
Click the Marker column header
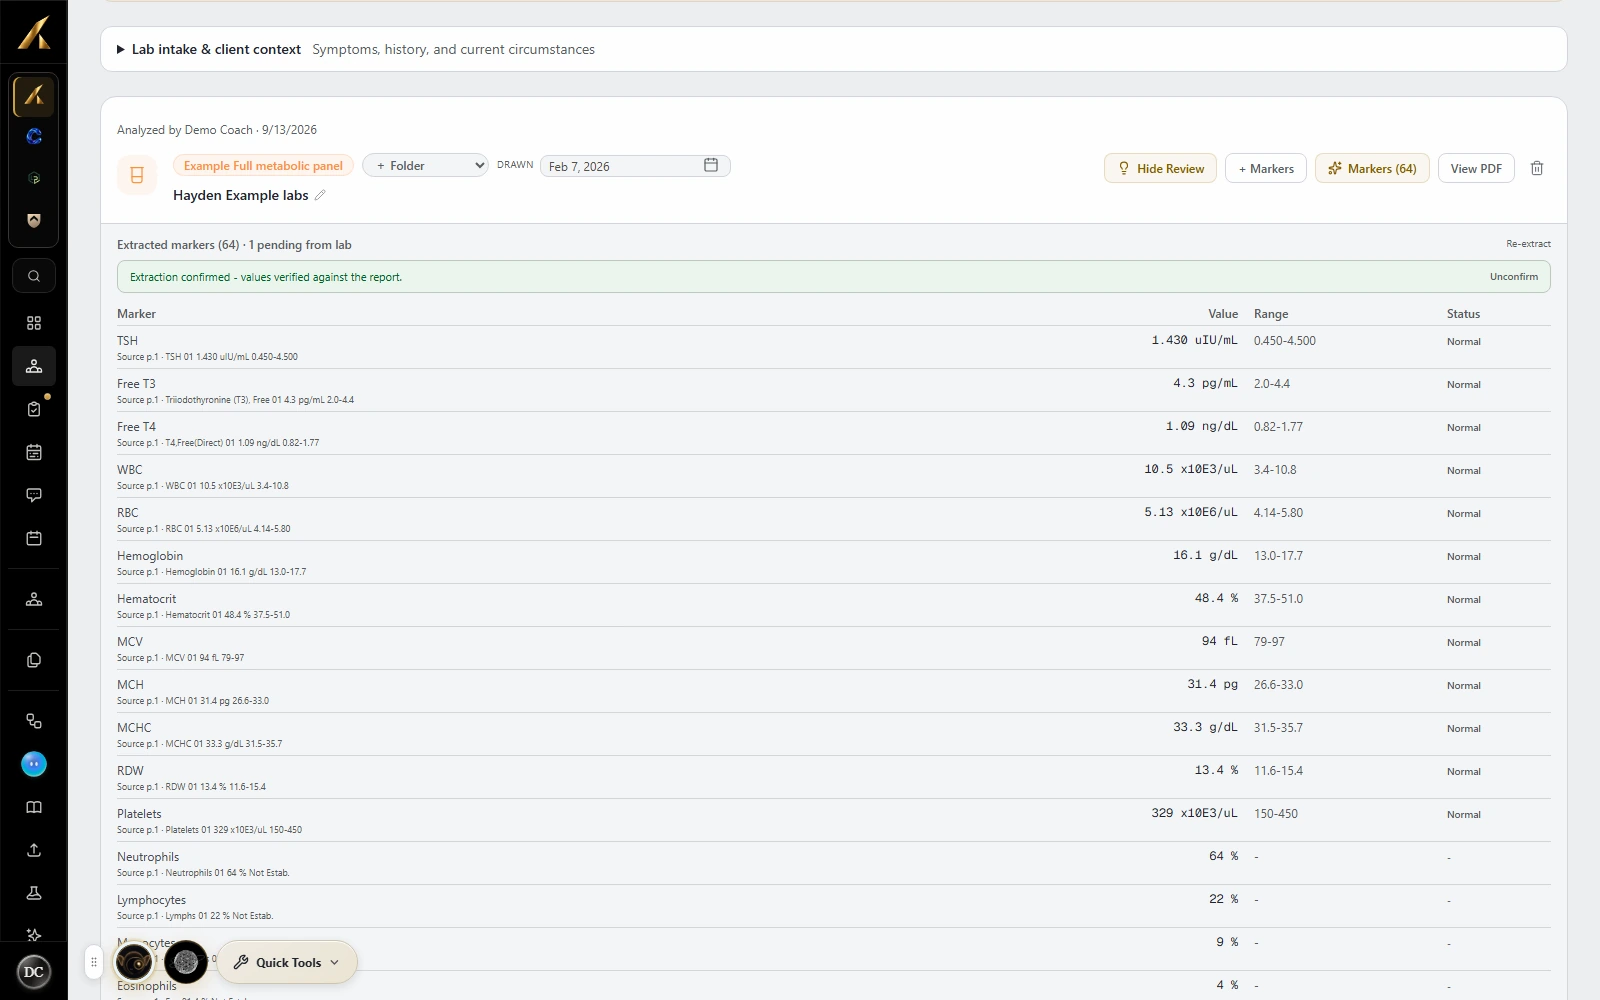tap(136, 314)
